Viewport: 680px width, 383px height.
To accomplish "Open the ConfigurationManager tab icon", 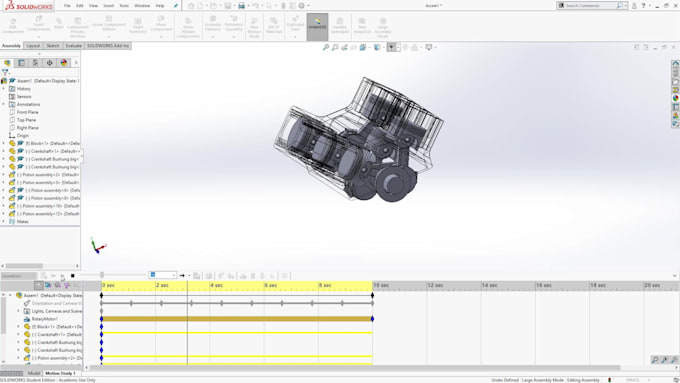I will [36, 63].
